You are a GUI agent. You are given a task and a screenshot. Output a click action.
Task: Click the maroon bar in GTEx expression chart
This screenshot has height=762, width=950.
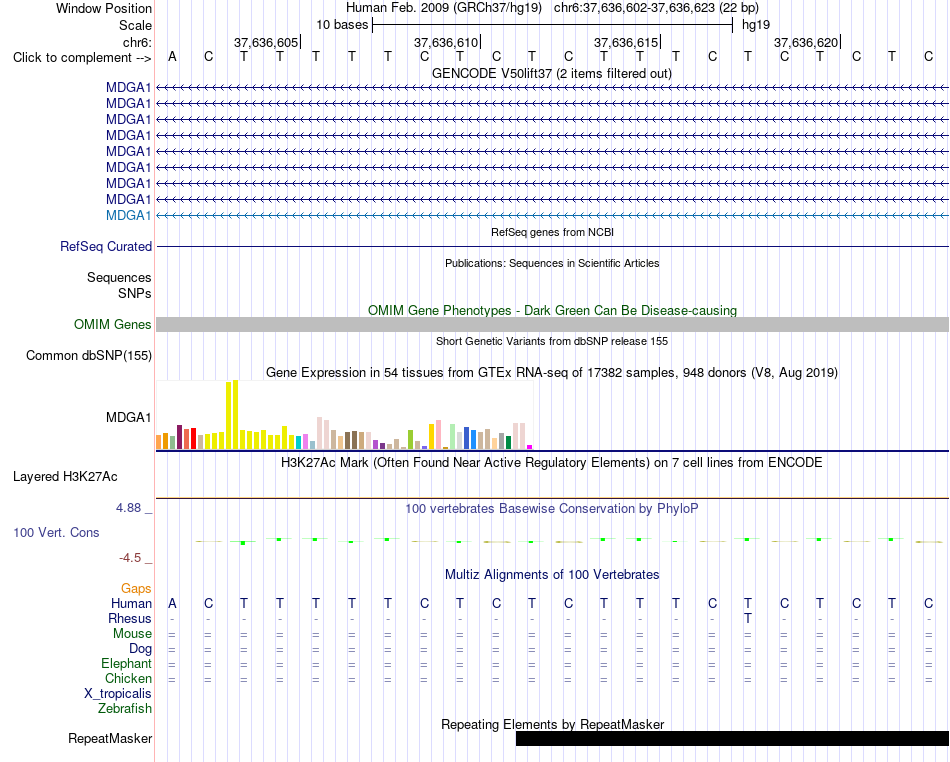pyautogui.click(x=179, y=437)
